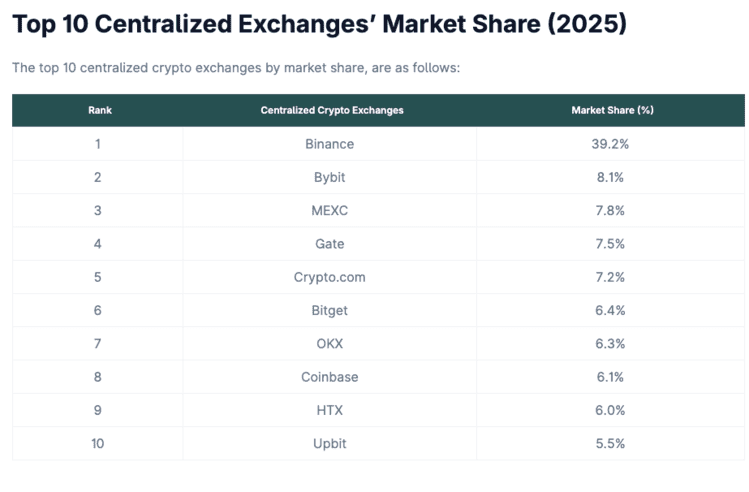Select the Crypto.com table cell
Screen dimensions: 749x492
point(330,277)
